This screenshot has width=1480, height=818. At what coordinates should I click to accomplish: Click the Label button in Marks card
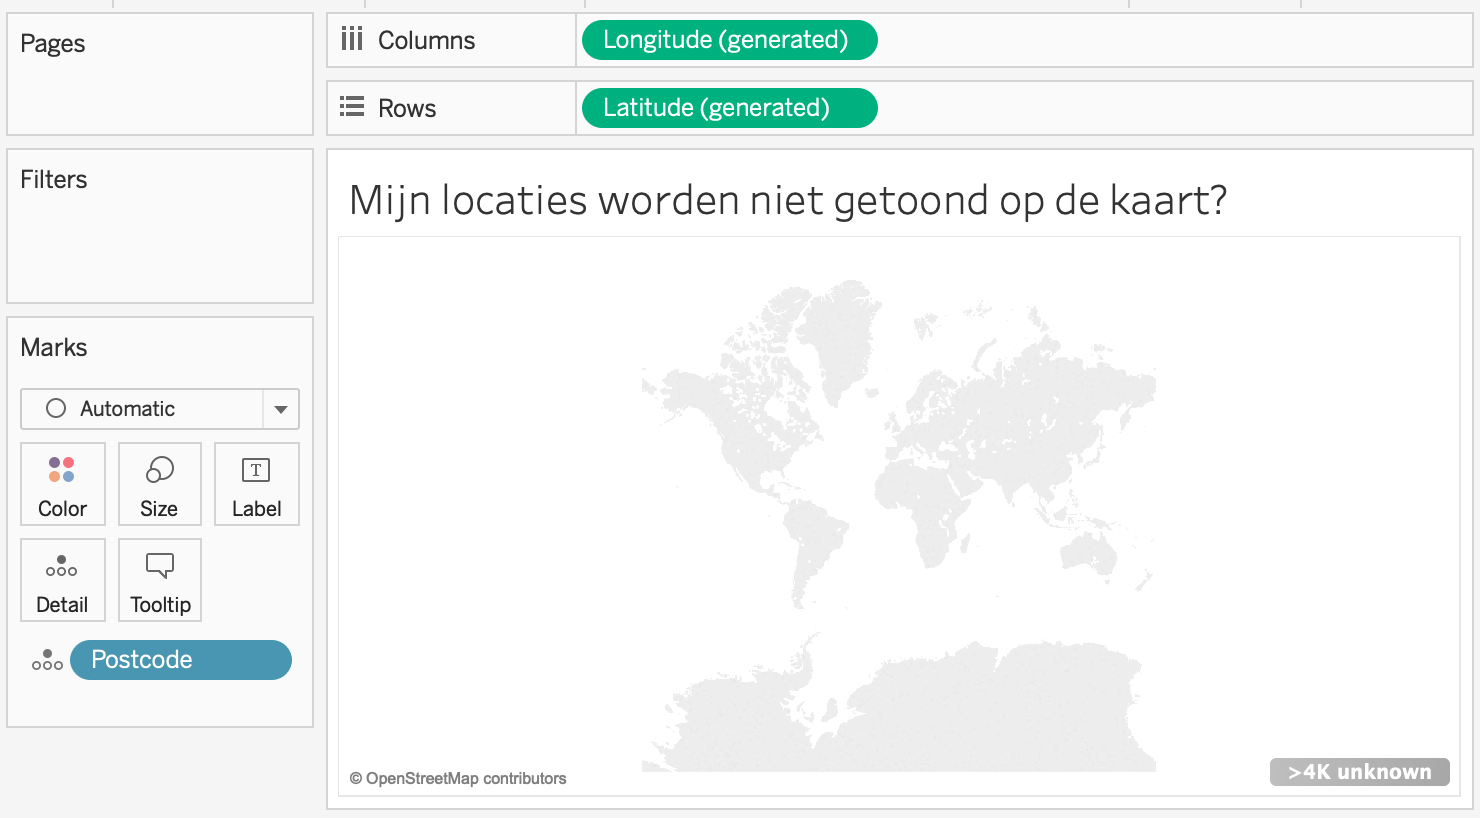click(x=256, y=484)
